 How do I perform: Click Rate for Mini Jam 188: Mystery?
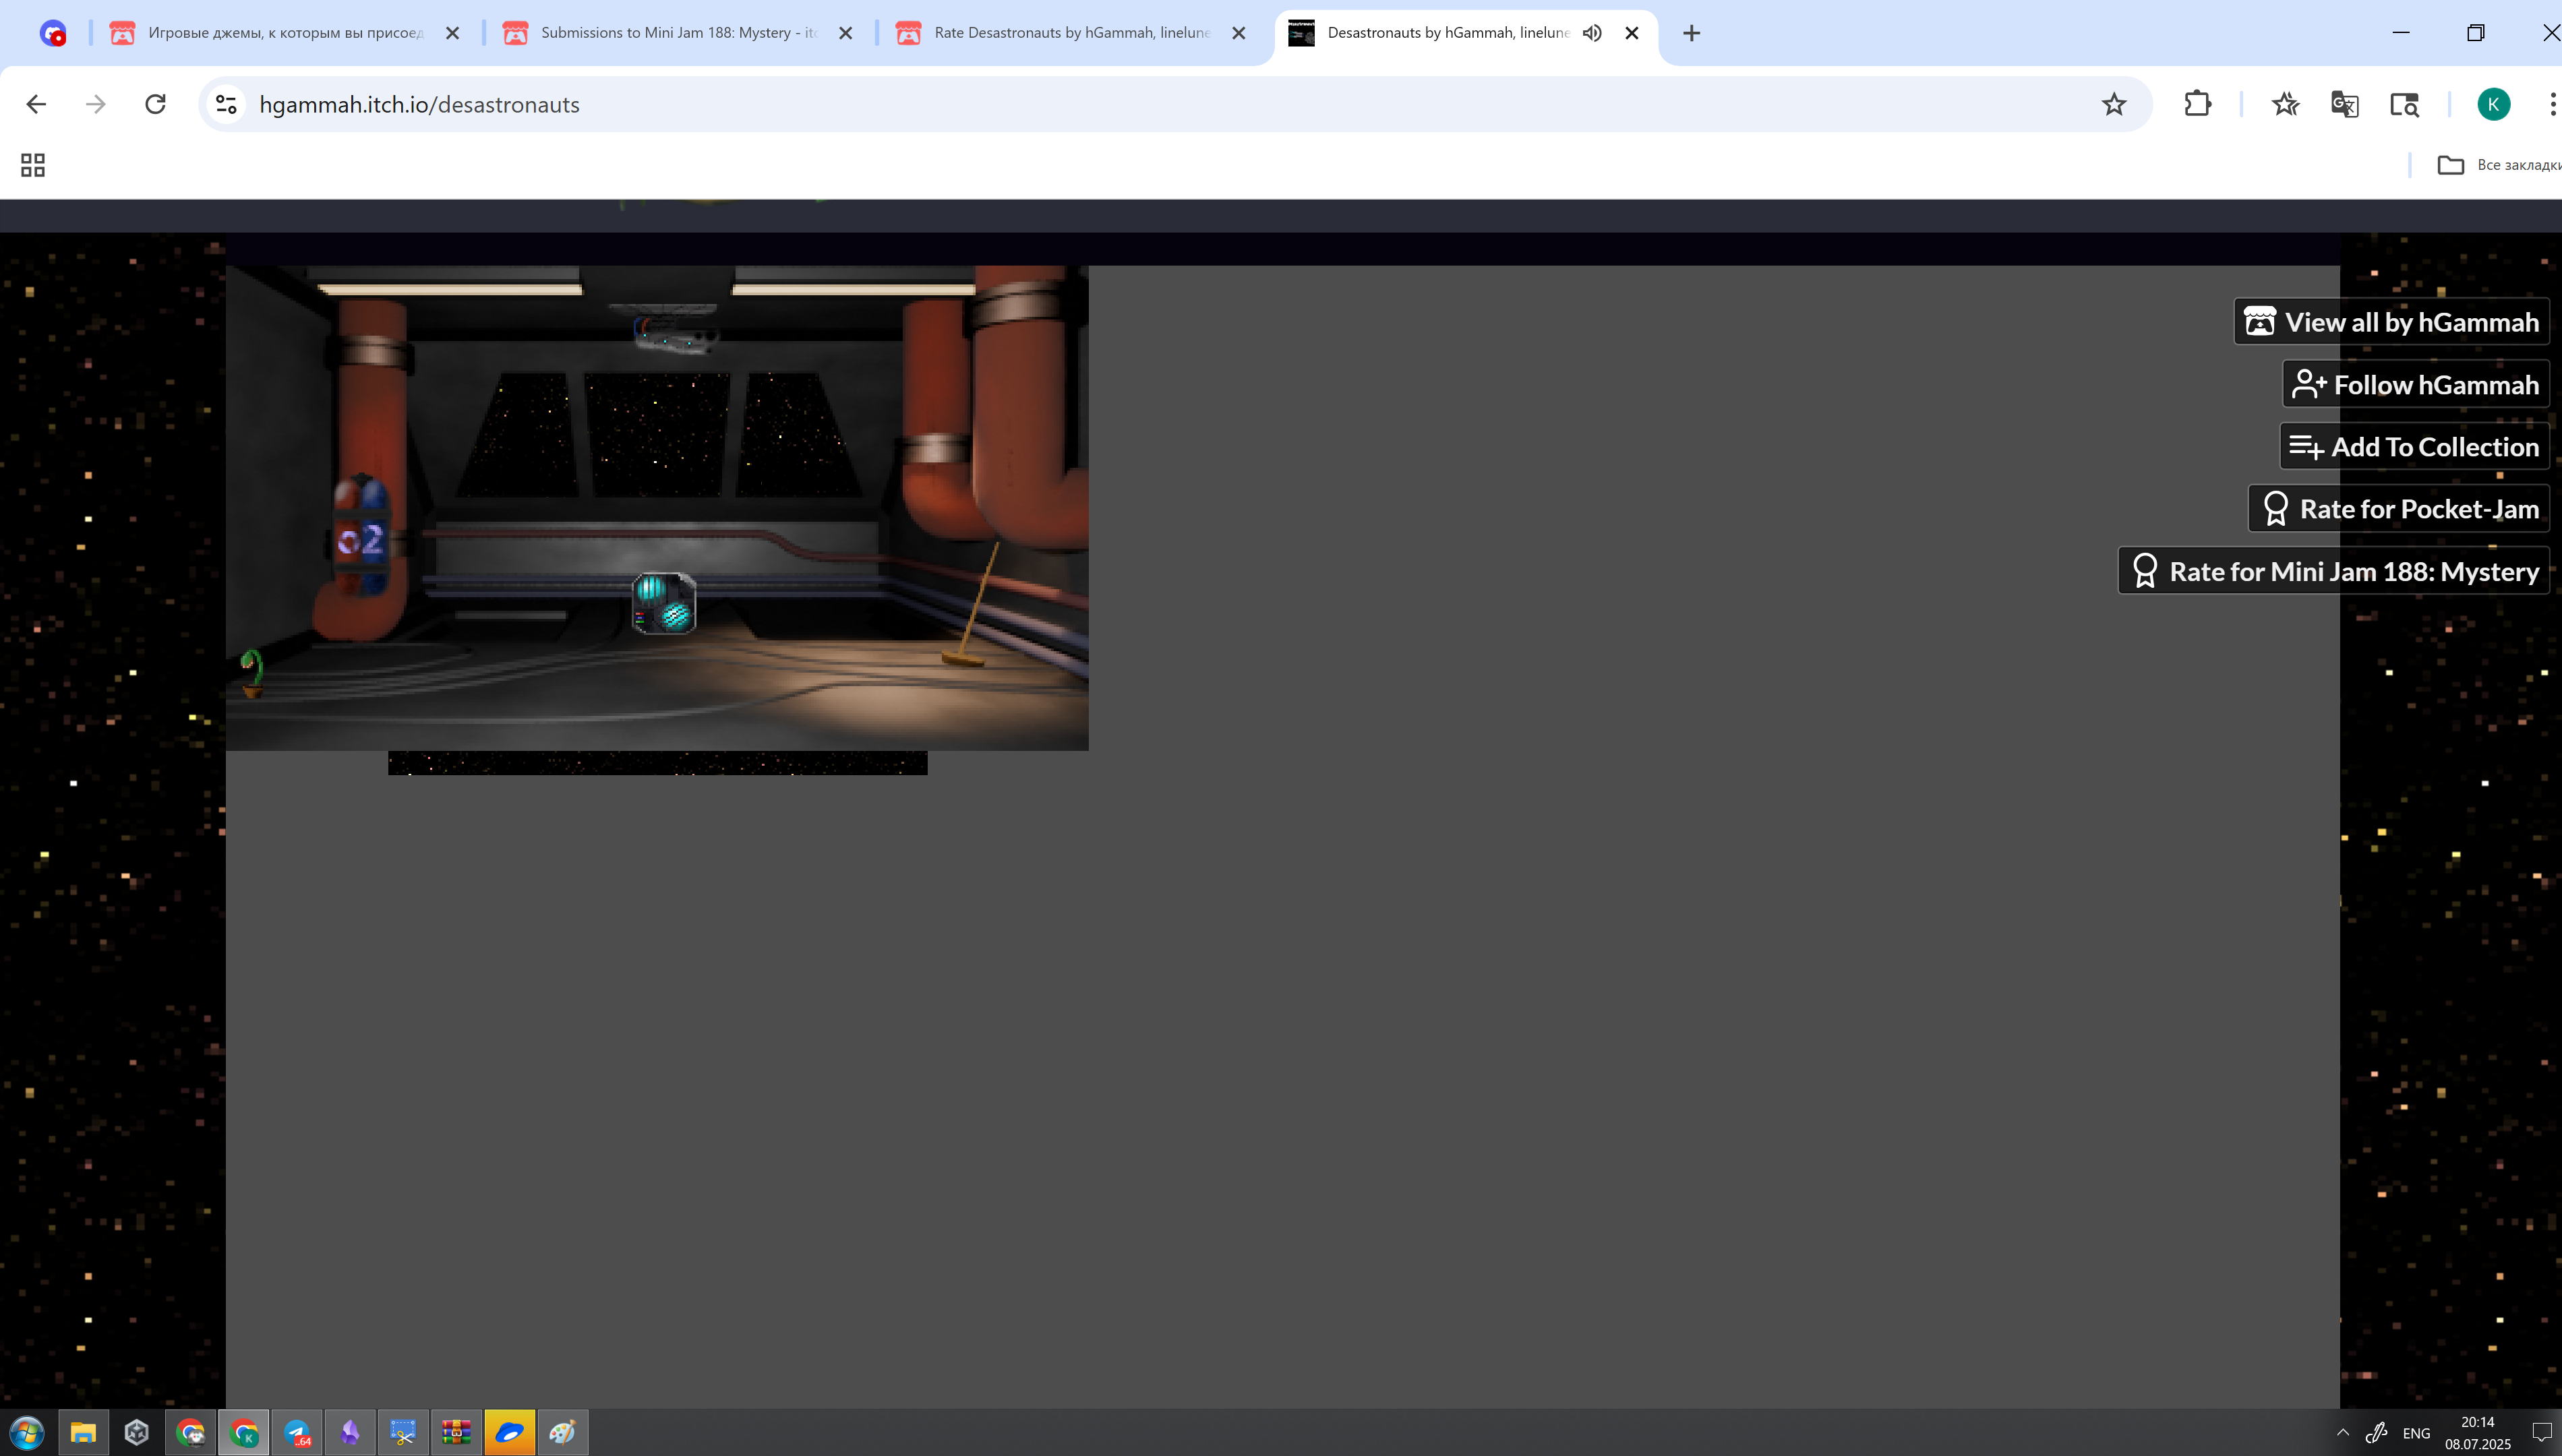pyautogui.click(x=2334, y=571)
